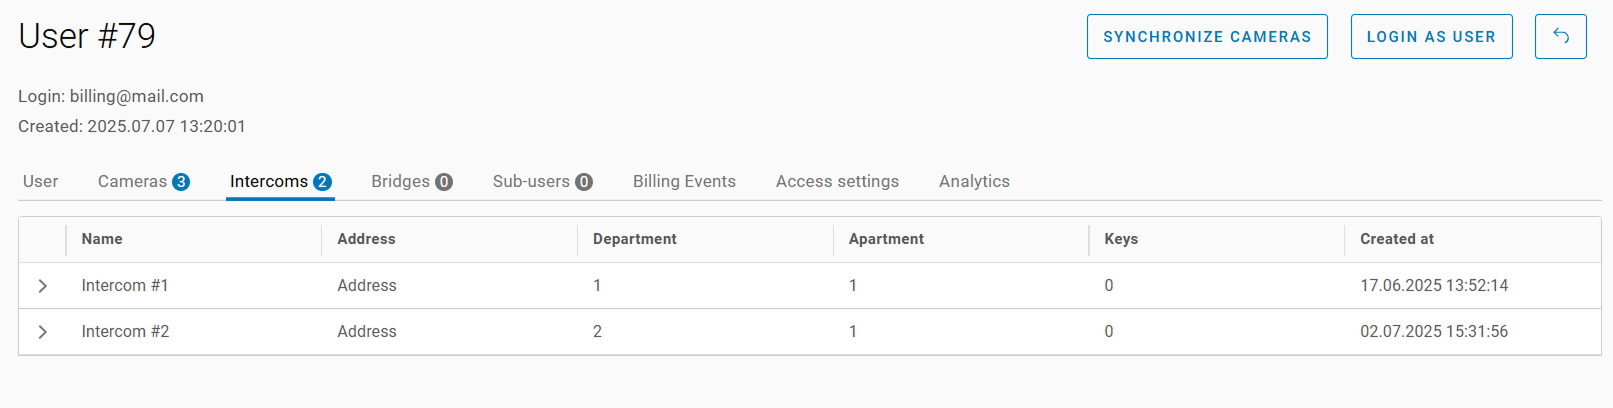Select the Intercoms tab

click(x=280, y=181)
